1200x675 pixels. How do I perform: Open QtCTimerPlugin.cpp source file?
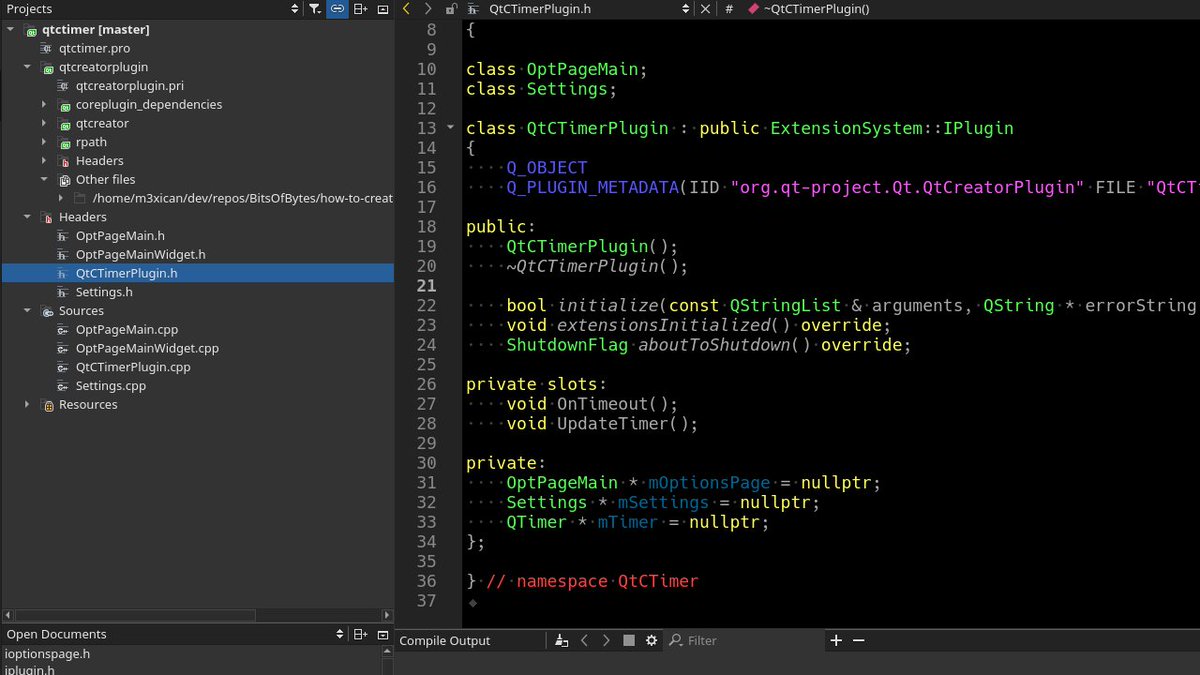[134, 367]
